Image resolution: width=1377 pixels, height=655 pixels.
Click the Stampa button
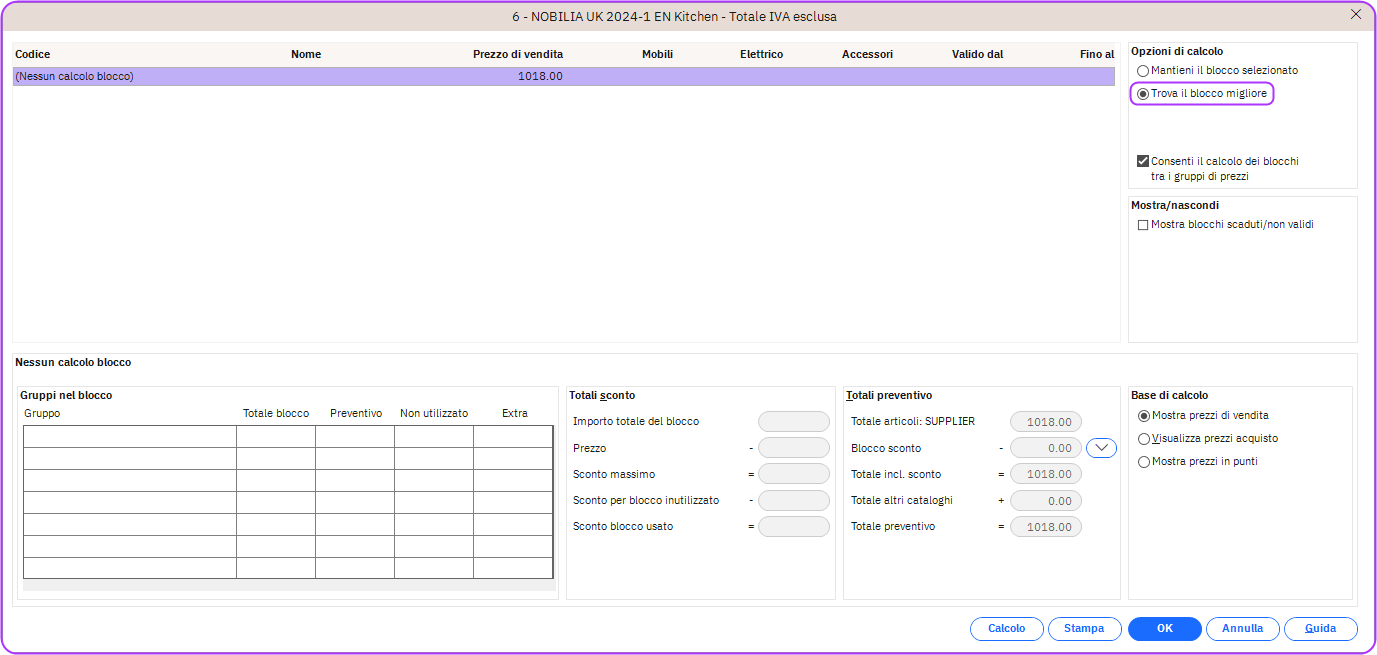click(1084, 629)
